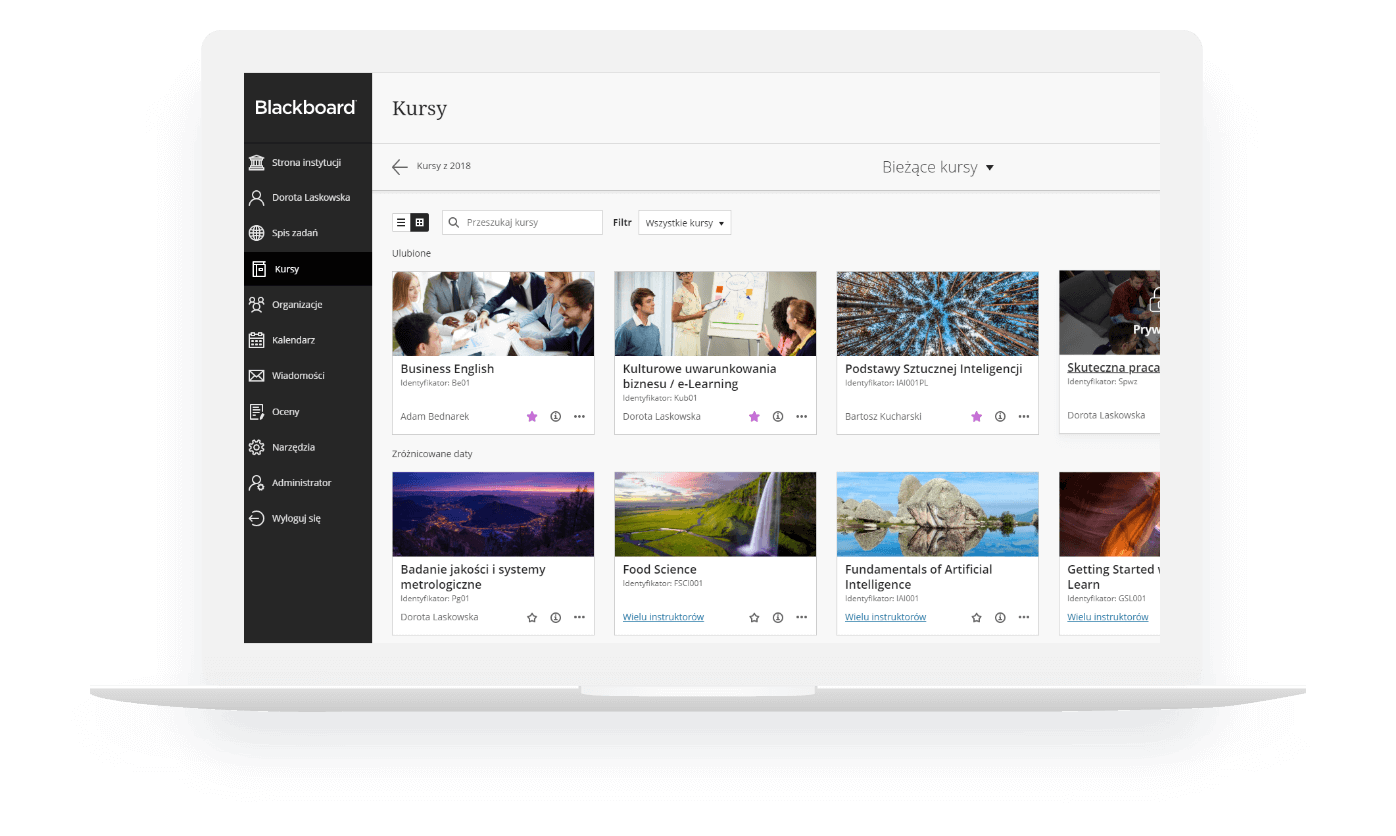1396x836 pixels.
Task: Open the Wszystkie kursy filter dropdown
Action: point(685,222)
